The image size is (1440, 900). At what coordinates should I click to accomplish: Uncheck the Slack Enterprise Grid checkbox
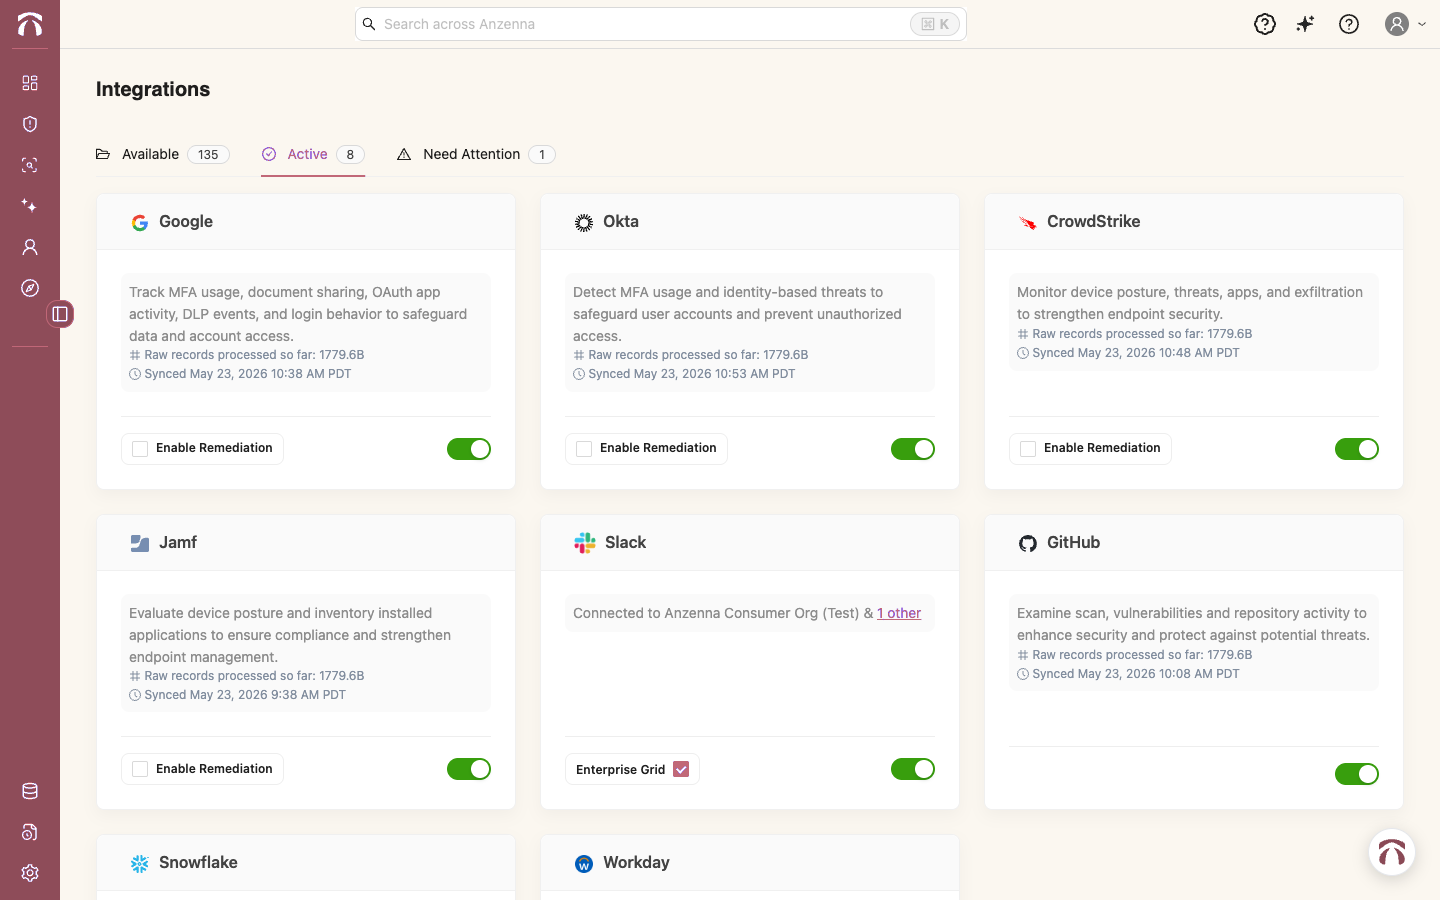point(681,769)
